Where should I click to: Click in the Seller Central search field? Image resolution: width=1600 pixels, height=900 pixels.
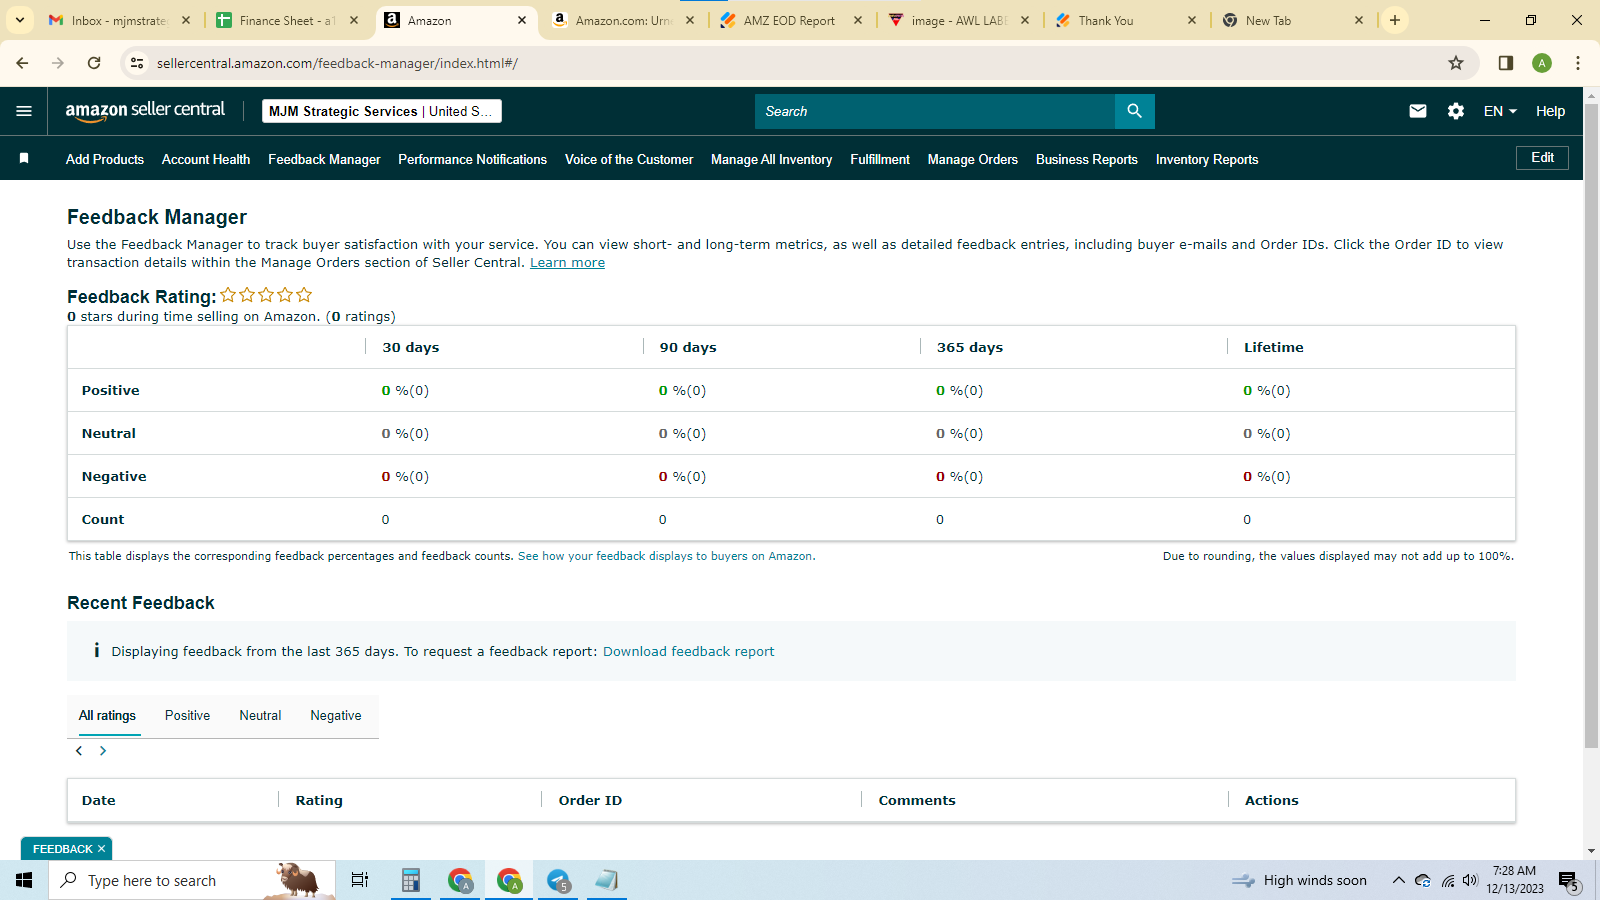coord(935,111)
